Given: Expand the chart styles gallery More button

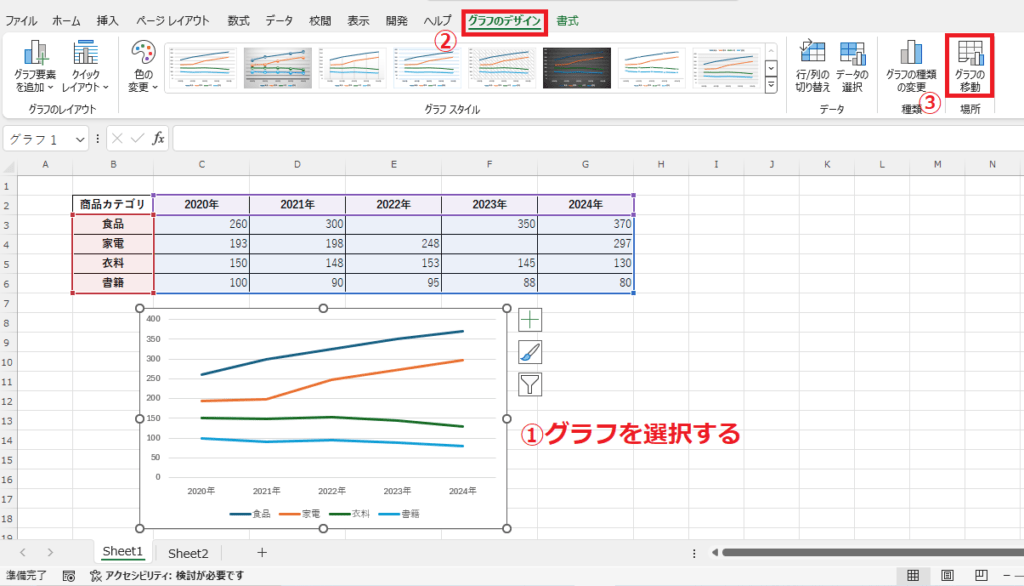Looking at the screenshot, I should (771, 85).
